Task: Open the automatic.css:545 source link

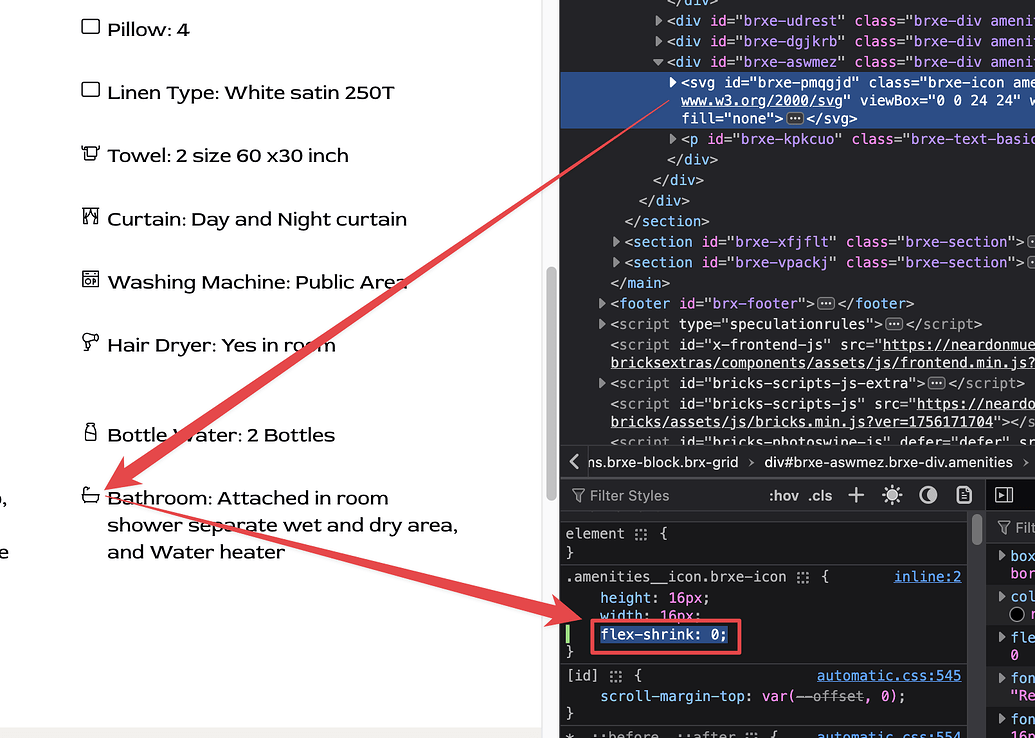Action: coord(889,675)
